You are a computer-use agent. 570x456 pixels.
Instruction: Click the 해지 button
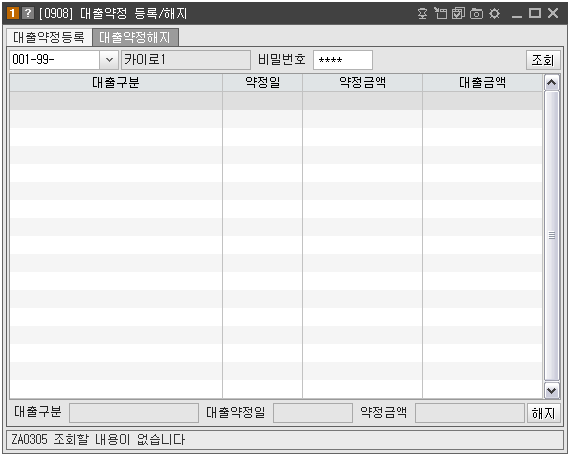543,413
